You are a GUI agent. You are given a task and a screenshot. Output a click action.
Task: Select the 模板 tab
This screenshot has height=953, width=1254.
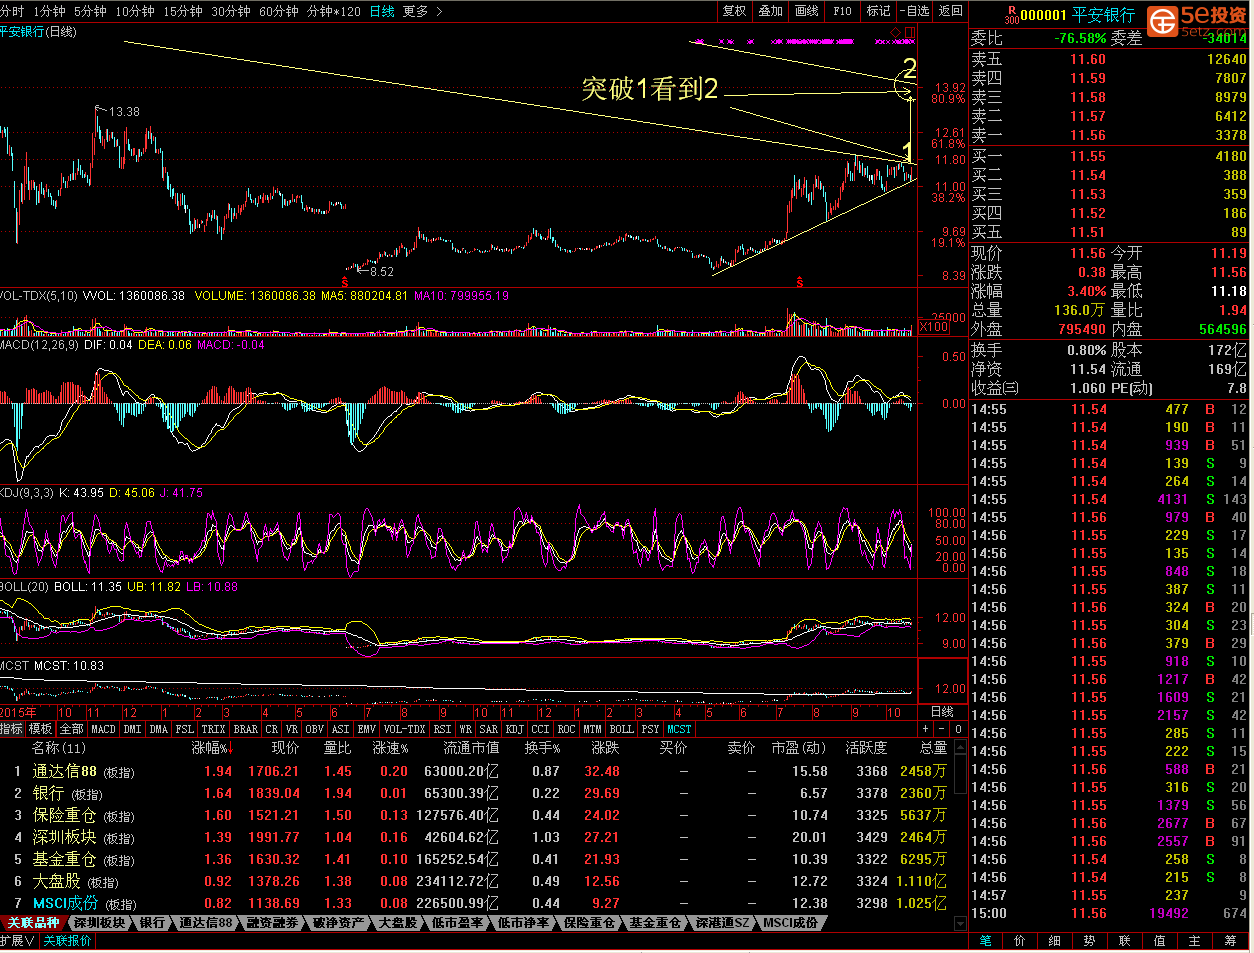click(x=40, y=730)
